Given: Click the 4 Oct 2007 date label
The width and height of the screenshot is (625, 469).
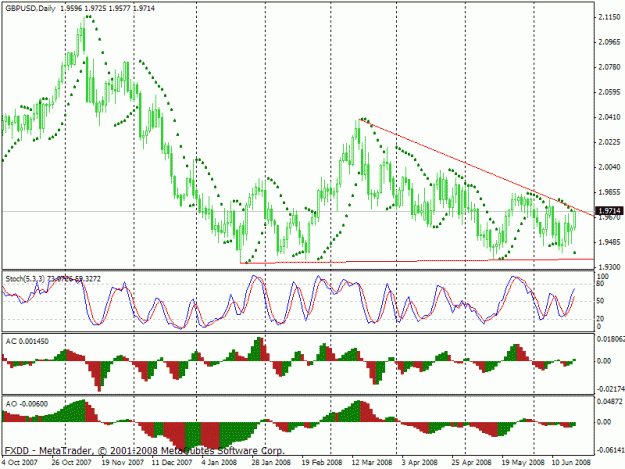Looking at the screenshot, I should 20,463.
